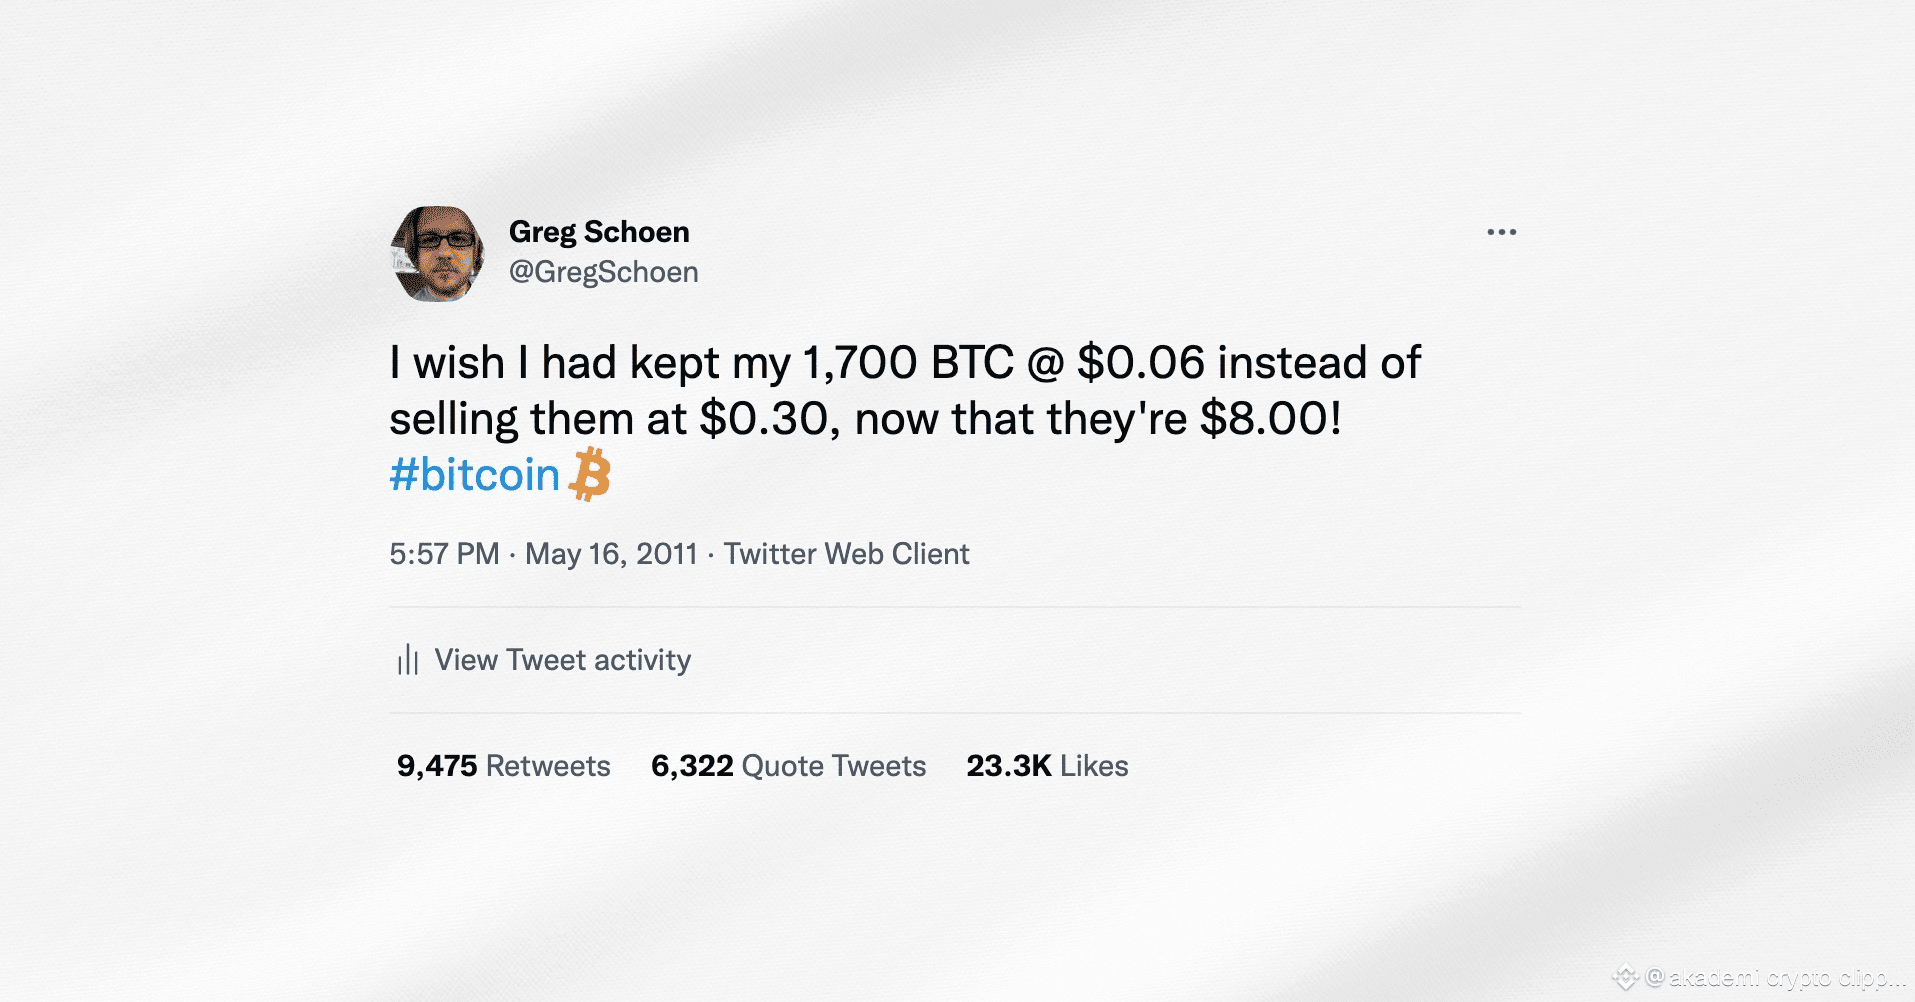Screen dimensions: 1915x1002
Task: Click the View Tweet activity link
Action: click(562, 660)
